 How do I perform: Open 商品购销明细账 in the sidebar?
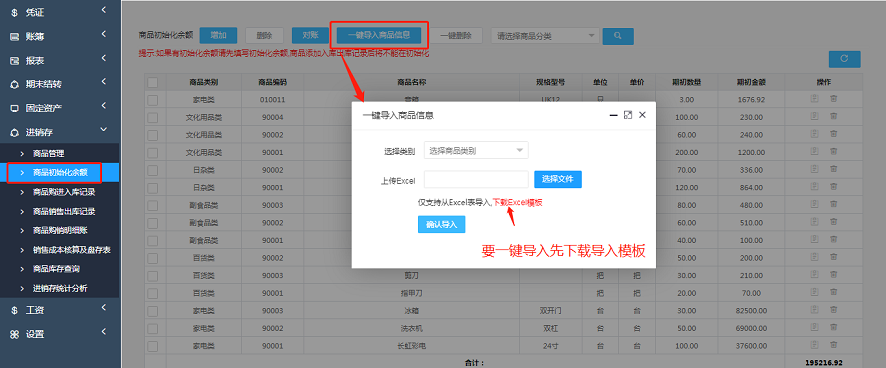pyautogui.click(x=59, y=231)
